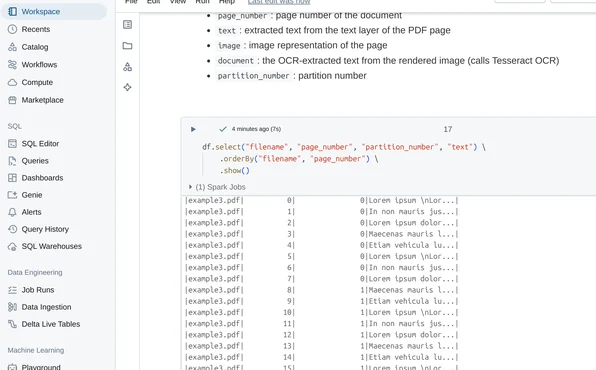Screen dimensions: 596x370
Task: Open the Dashboards icon
Action: click(13, 178)
